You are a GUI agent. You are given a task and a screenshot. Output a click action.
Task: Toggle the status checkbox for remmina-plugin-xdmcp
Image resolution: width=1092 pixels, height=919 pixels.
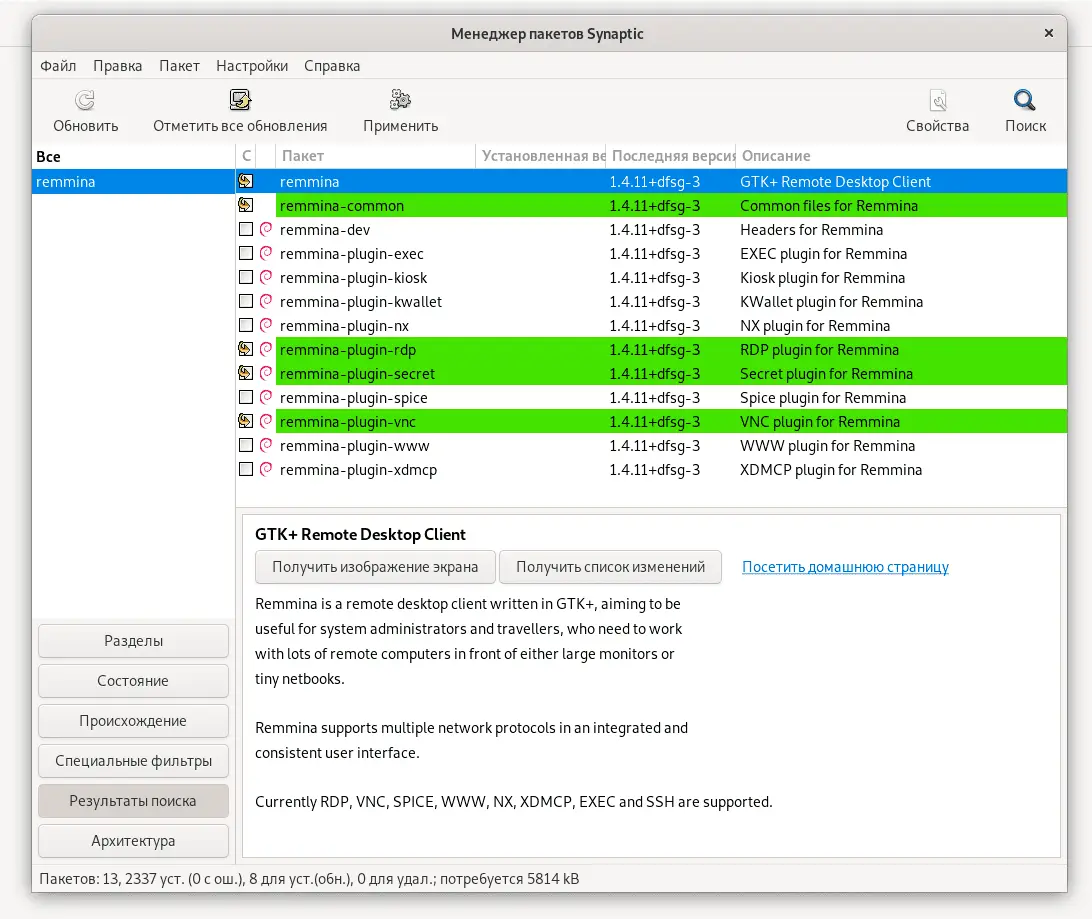[x=246, y=469]
